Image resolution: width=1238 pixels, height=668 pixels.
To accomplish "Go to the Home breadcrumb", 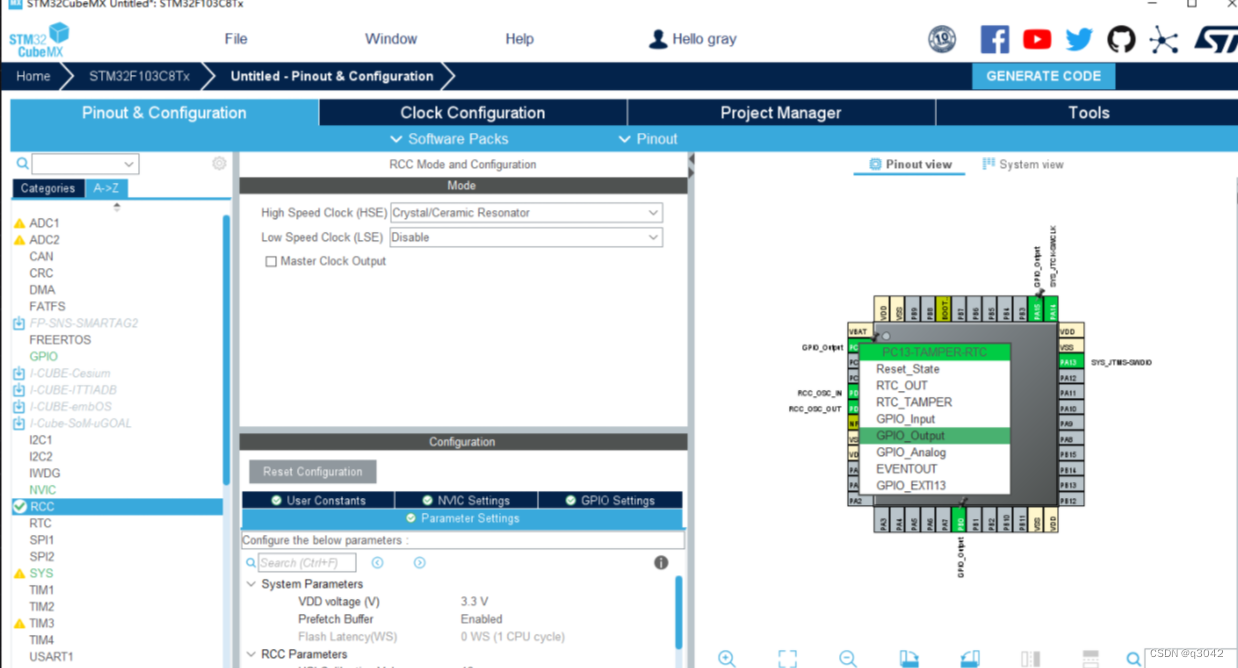I will click(33, 76).
